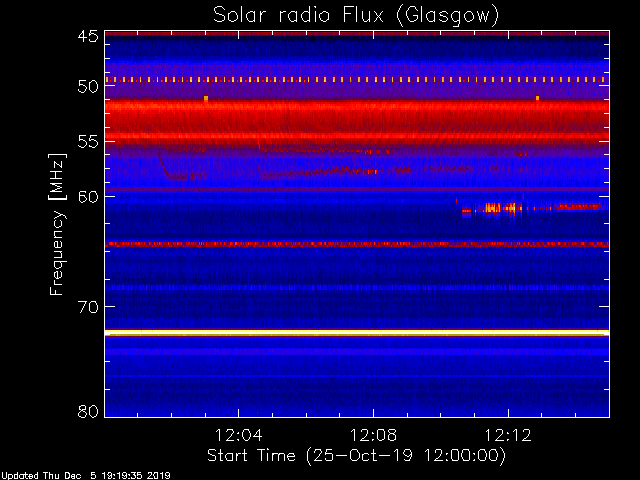Viewport: 640px width, 480px height.
Task: Click the 60 frequency tick label
Action: tap(88, 197)
